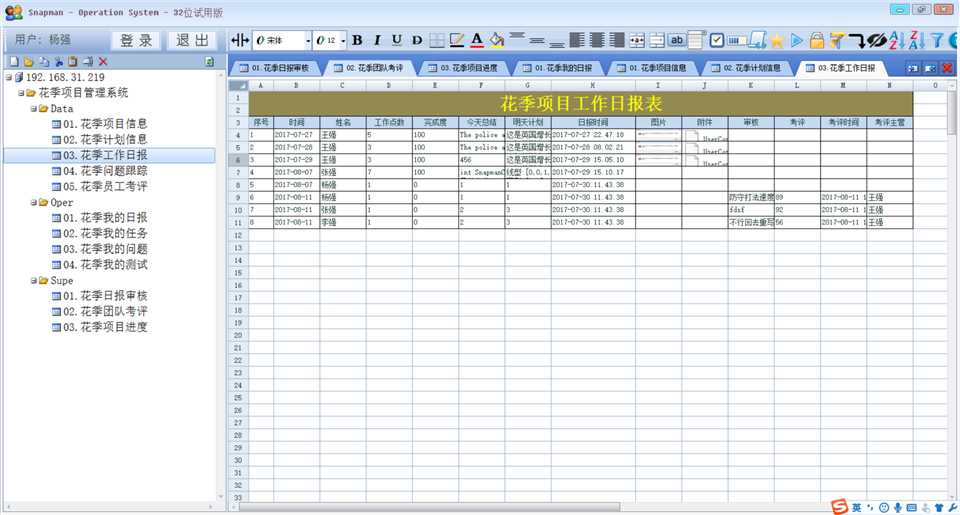The height and width of the screenshot is (515, 960).
Task: Pick the fill color paint bucket
Action: pos(497,40)
